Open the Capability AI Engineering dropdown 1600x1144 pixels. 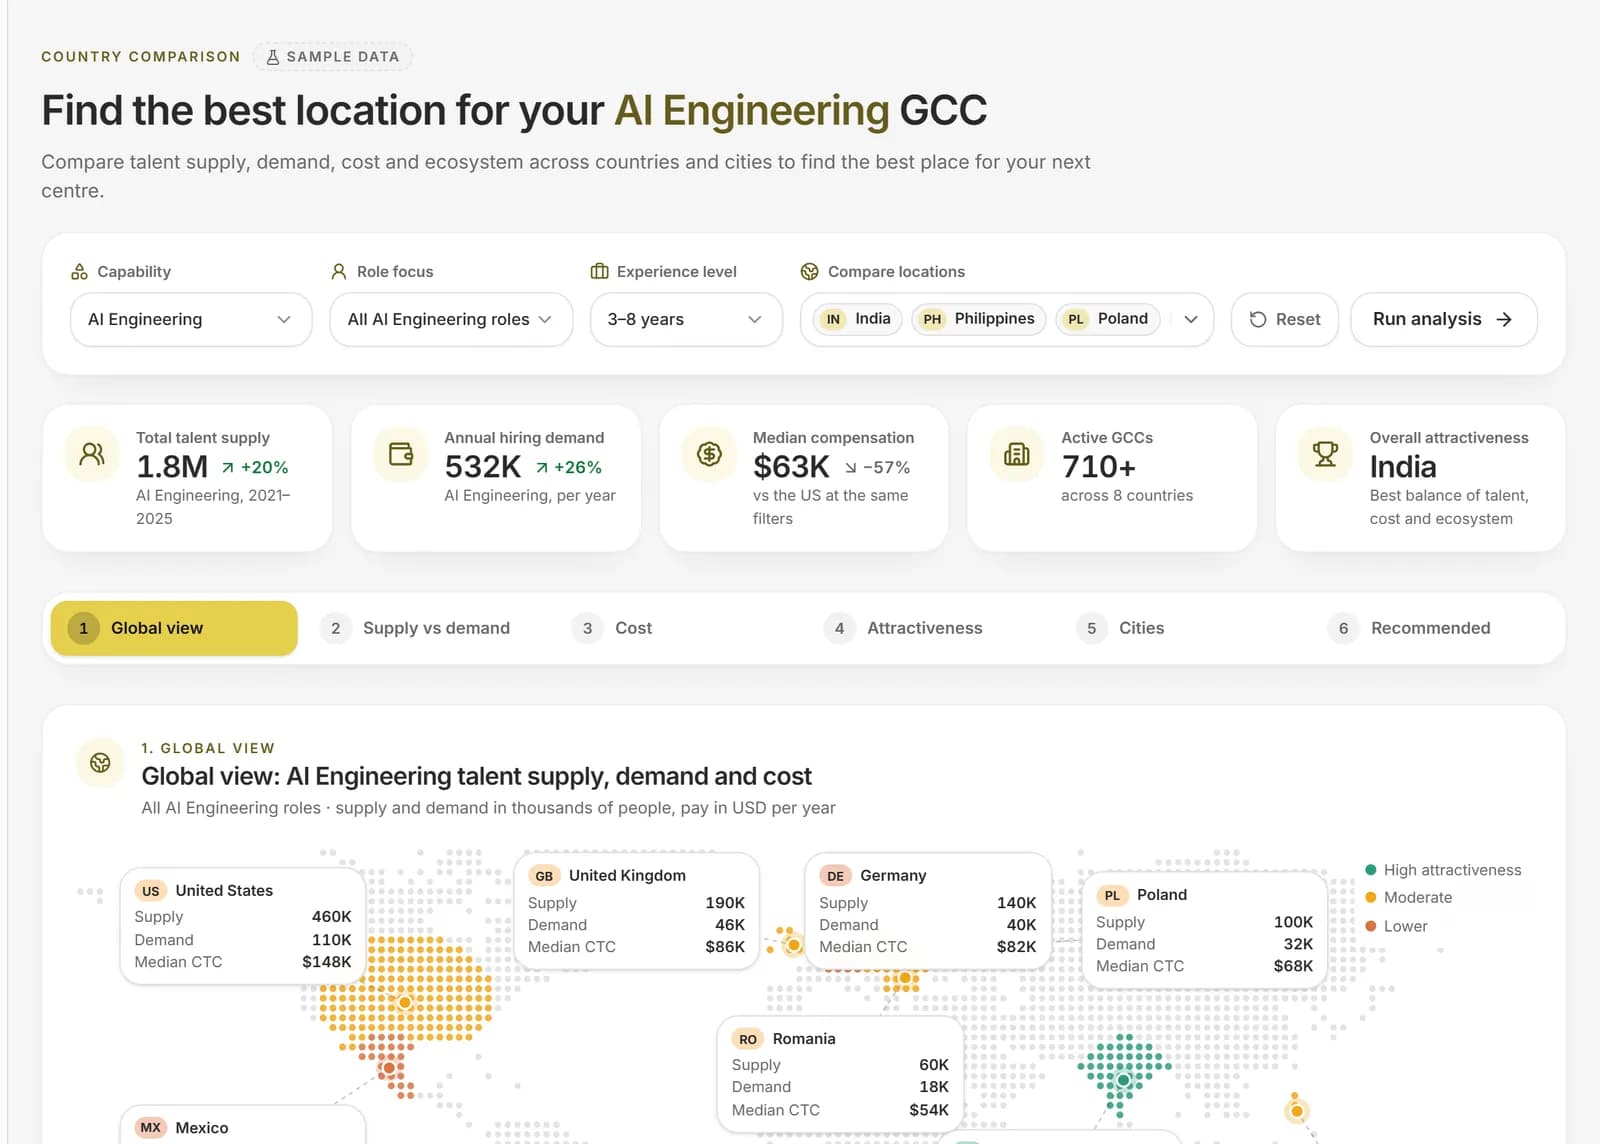pos(191,319)
